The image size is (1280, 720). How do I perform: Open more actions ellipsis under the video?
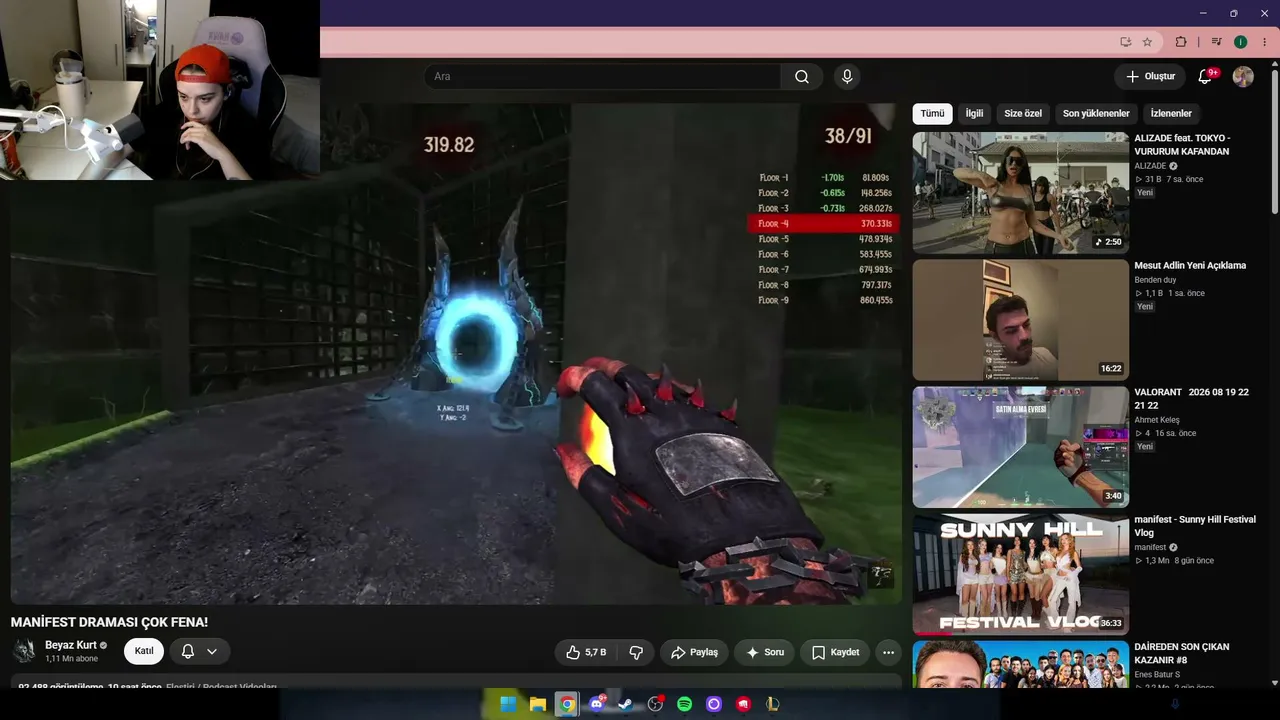[888, 652]
